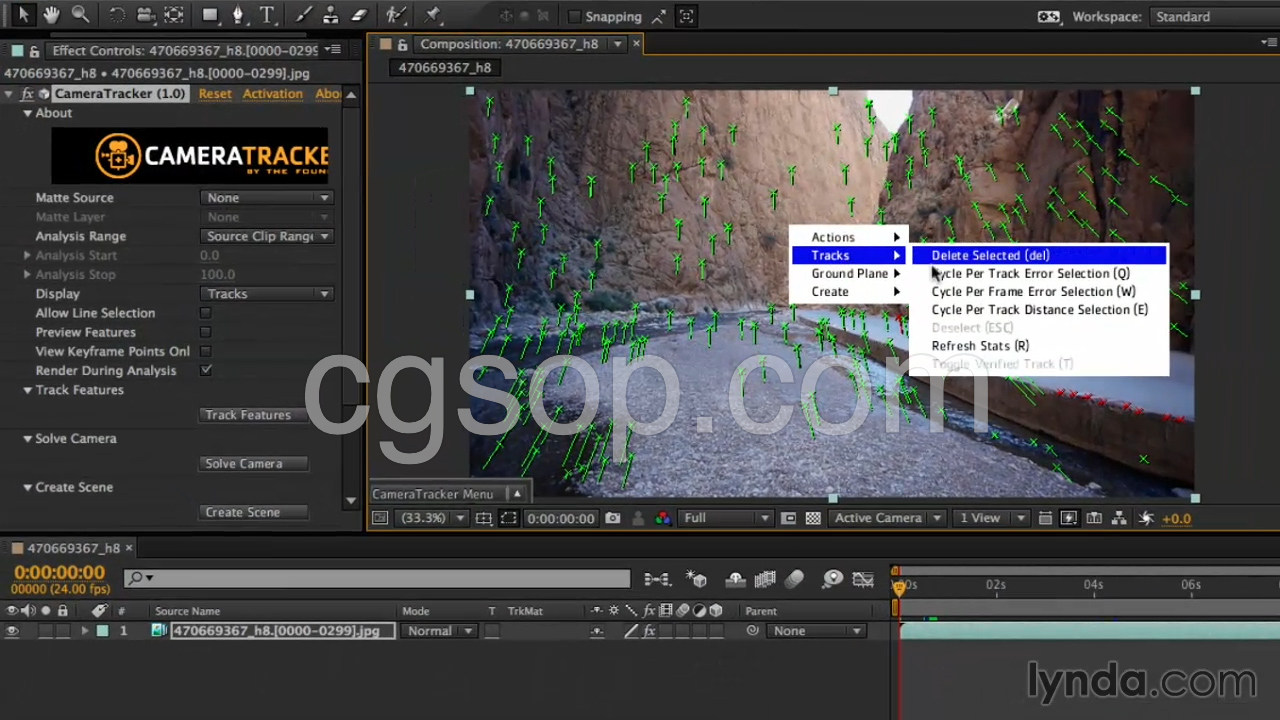This screenshot has height=720, width=1280.
Task: Toggle the Composition panel lock
Action: 402,45
